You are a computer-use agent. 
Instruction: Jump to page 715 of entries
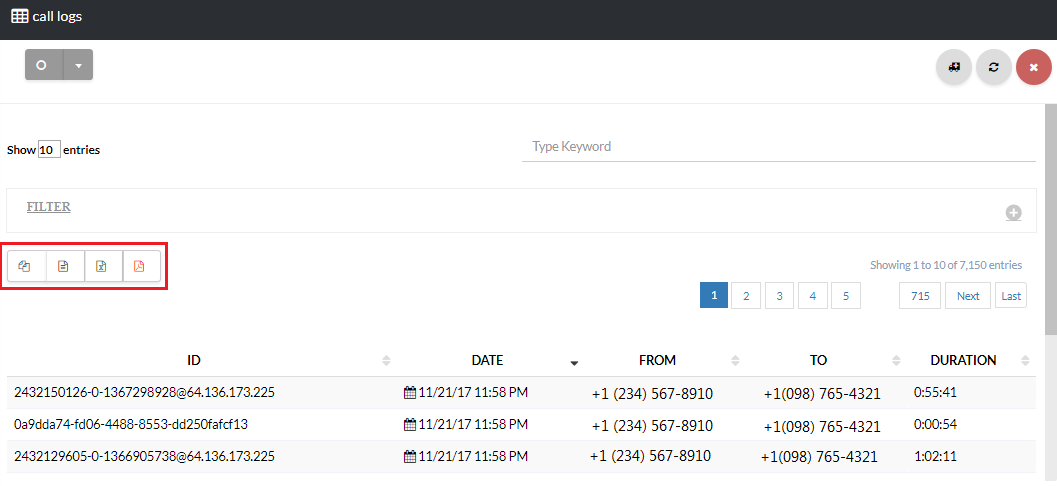(920, 296)
